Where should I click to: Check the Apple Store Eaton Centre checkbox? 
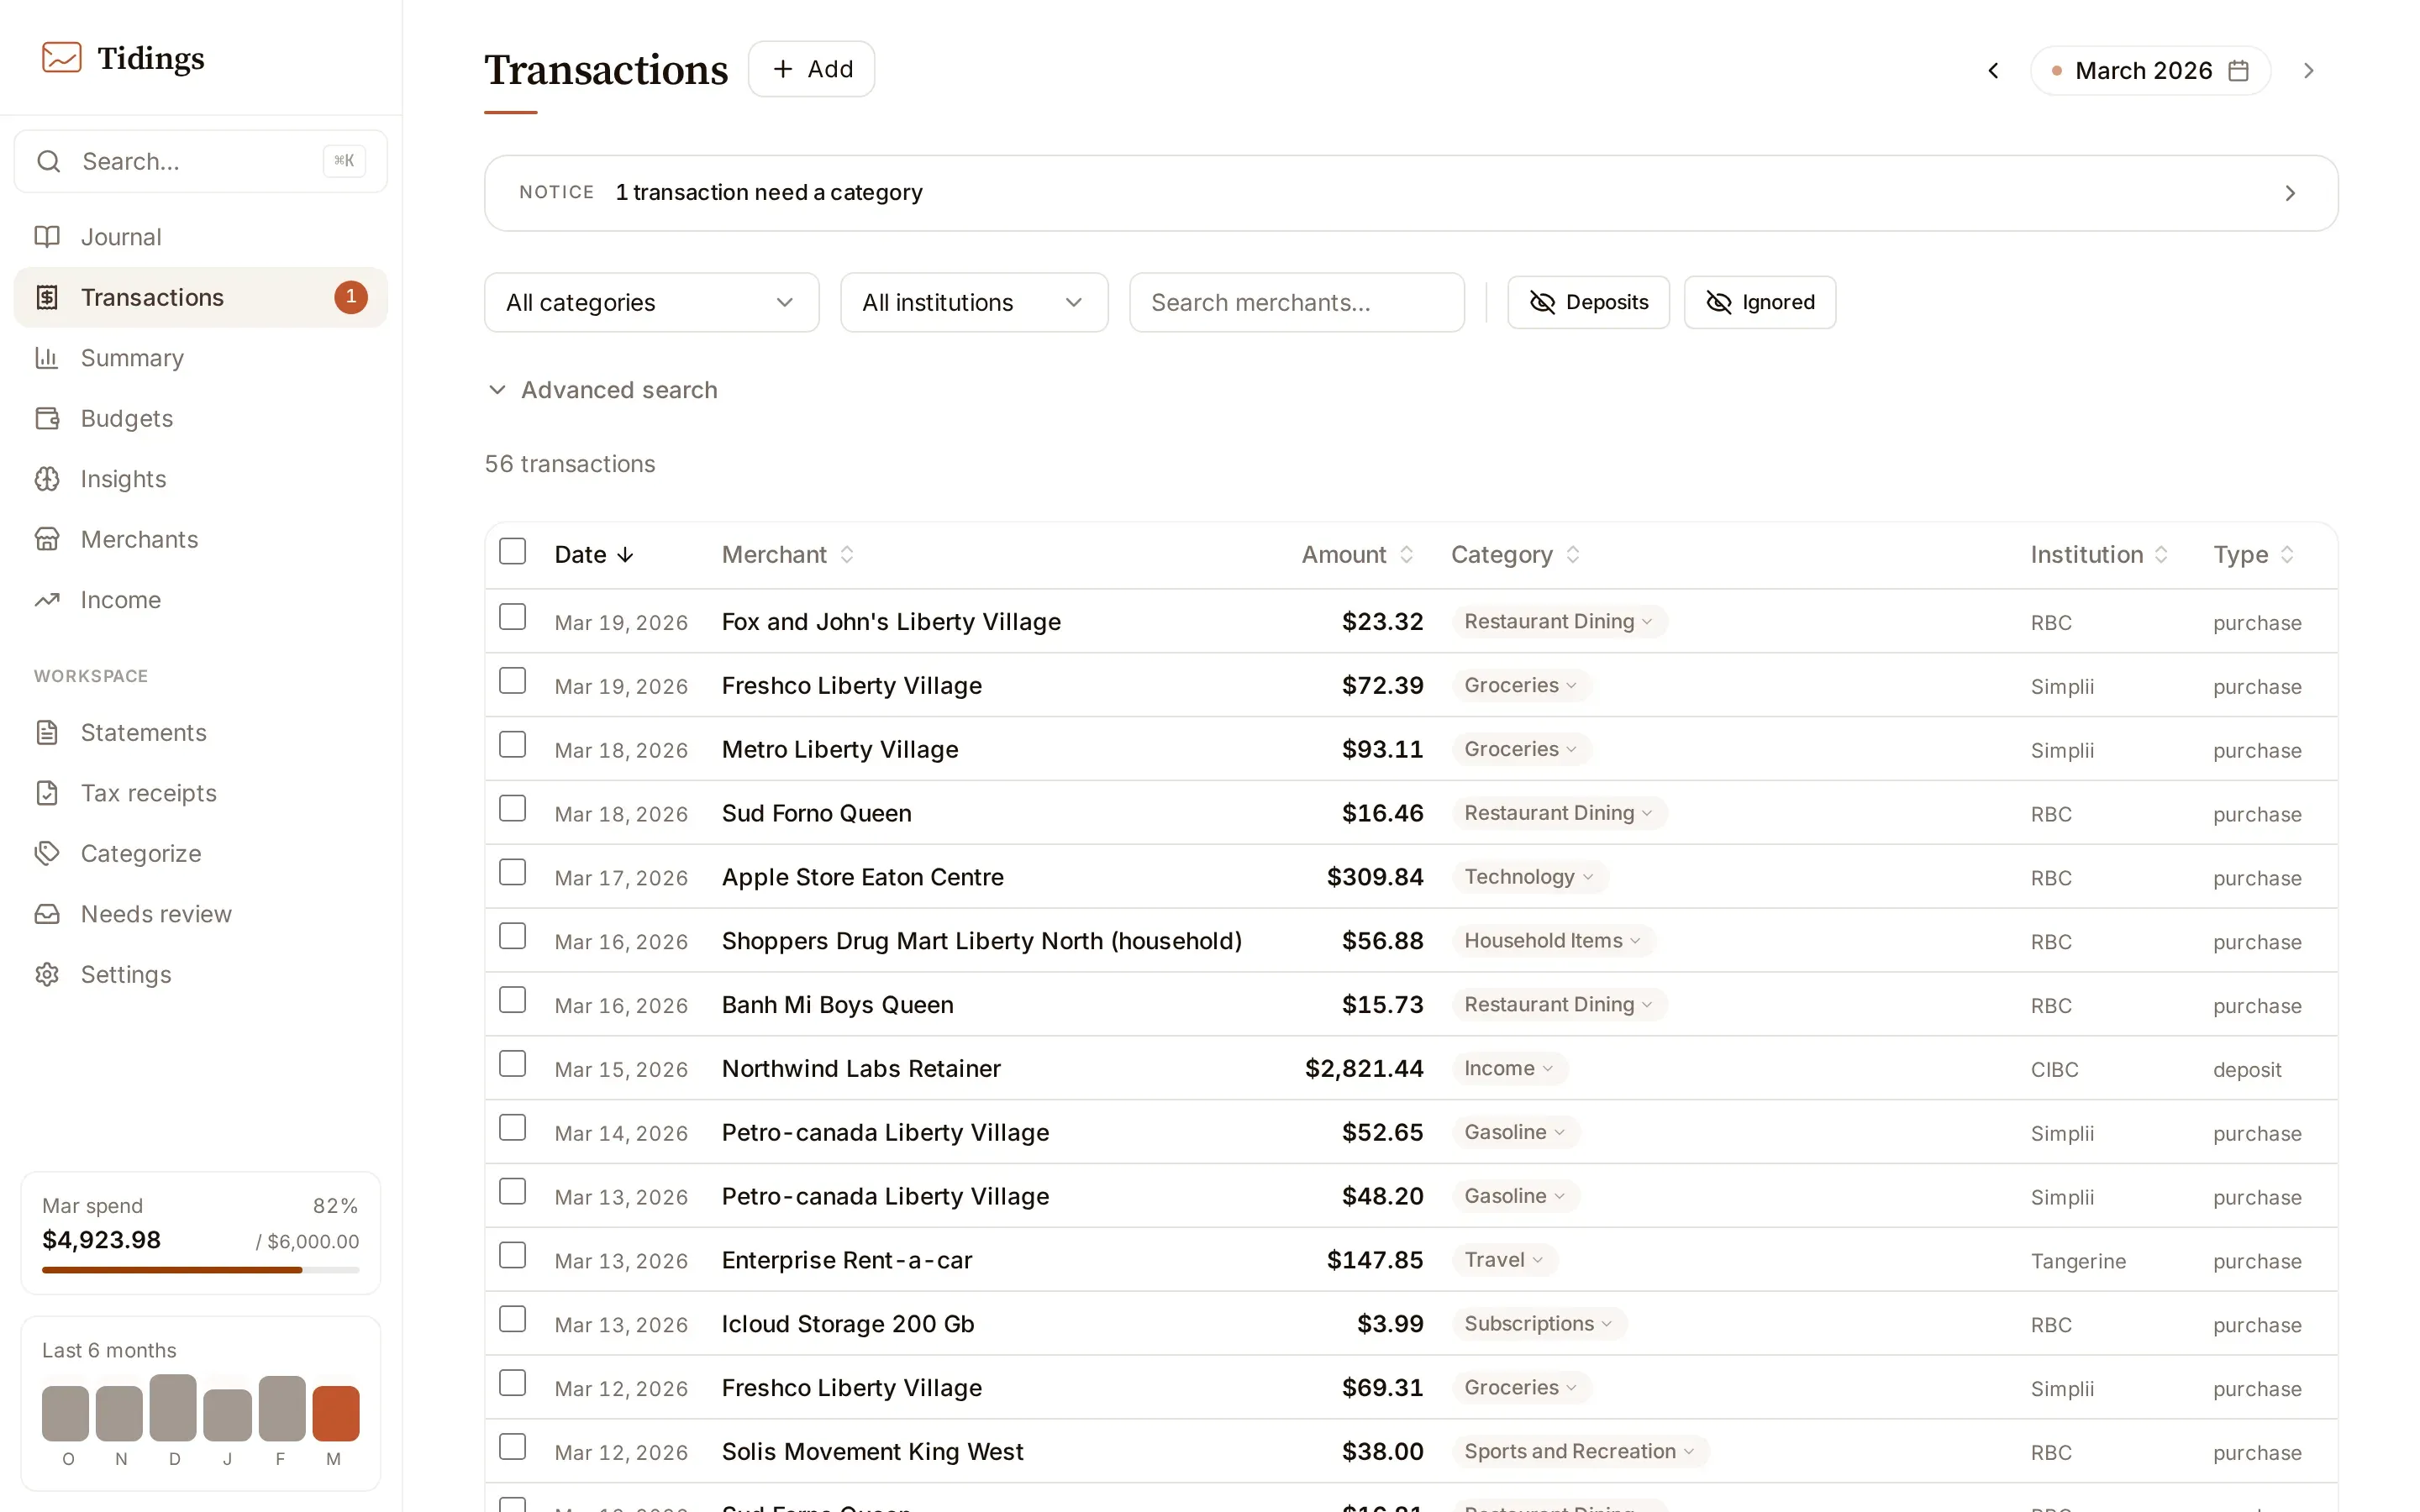coord(512,872)
